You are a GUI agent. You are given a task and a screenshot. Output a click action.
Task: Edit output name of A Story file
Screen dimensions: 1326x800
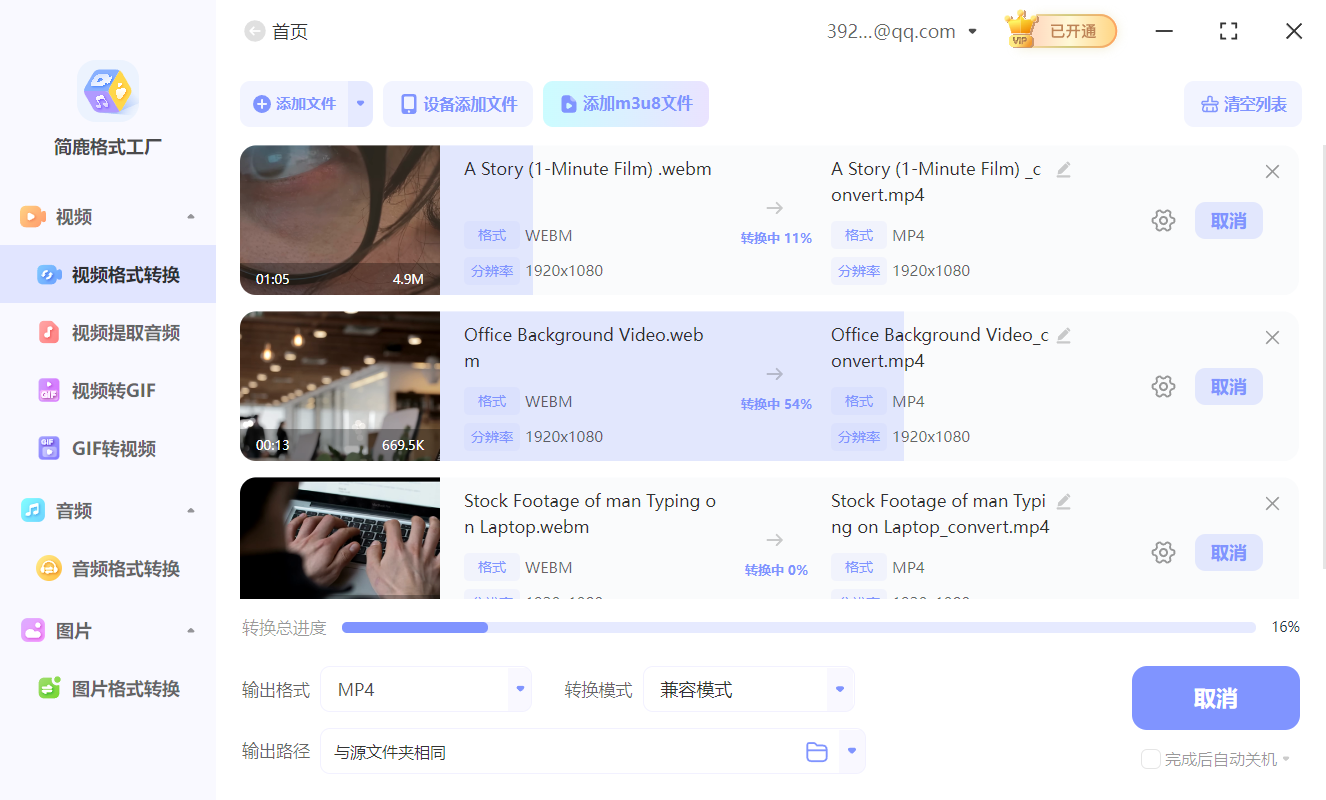pos(1064,170)
